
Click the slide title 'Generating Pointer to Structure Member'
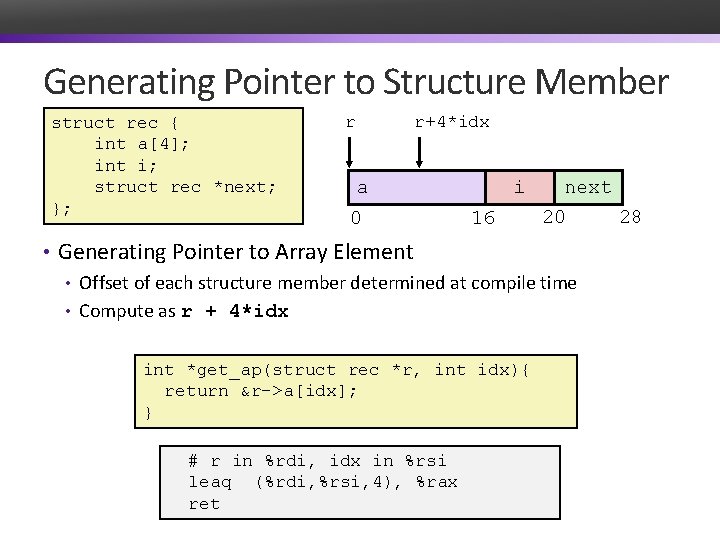click(x=356, y=82)
